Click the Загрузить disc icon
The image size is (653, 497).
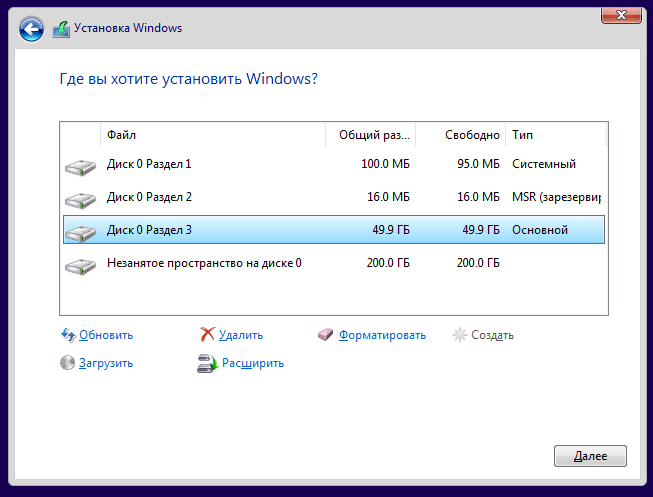coord(67,362)
